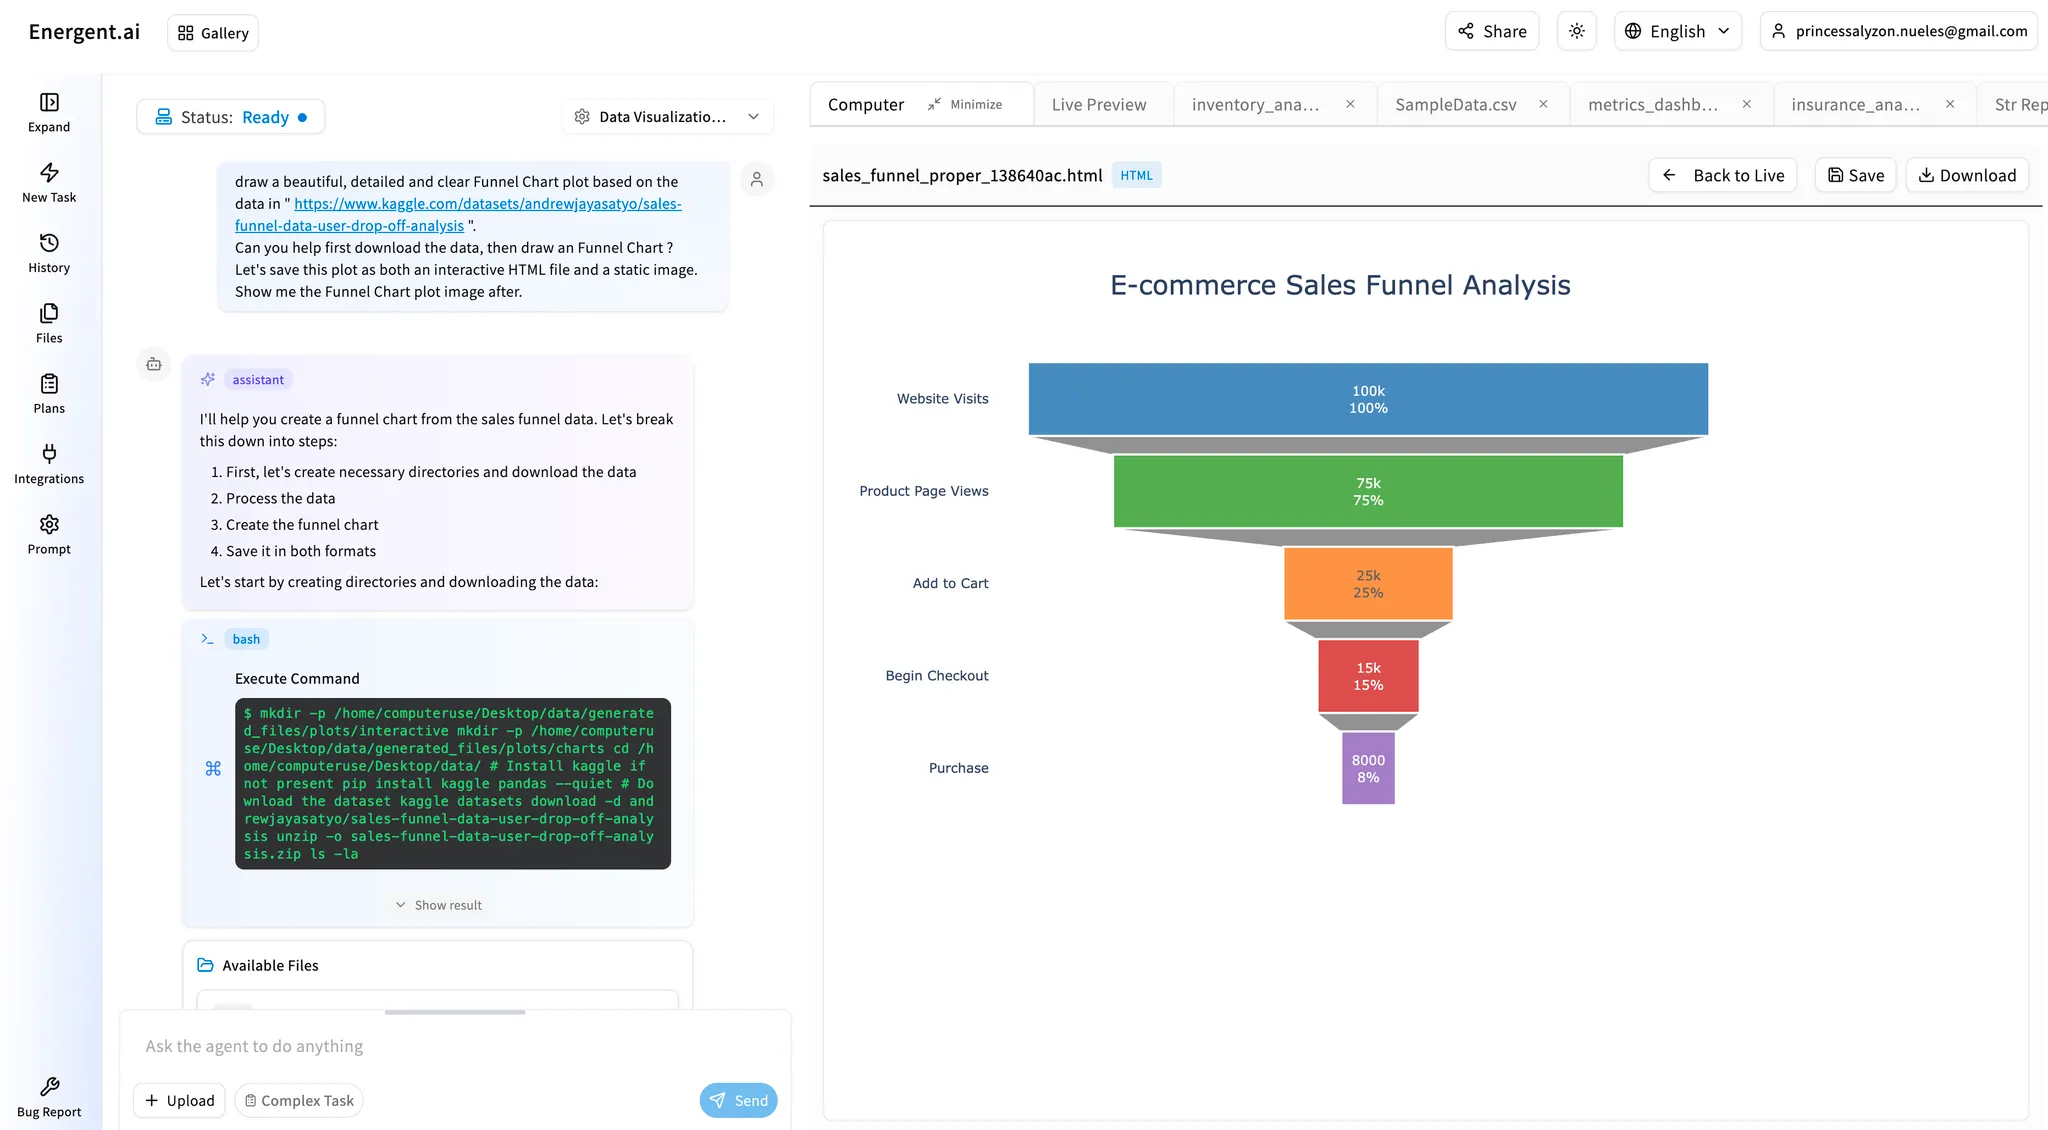This screenshot has height=1130, width=2048.
Task: Download the sales funnel HTML file
Action: point(1966,174)
